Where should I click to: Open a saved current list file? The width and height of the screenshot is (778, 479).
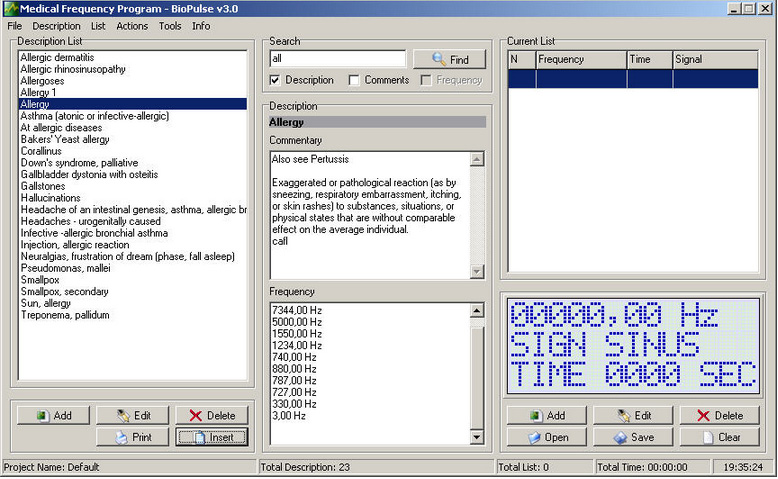[546, 437]
